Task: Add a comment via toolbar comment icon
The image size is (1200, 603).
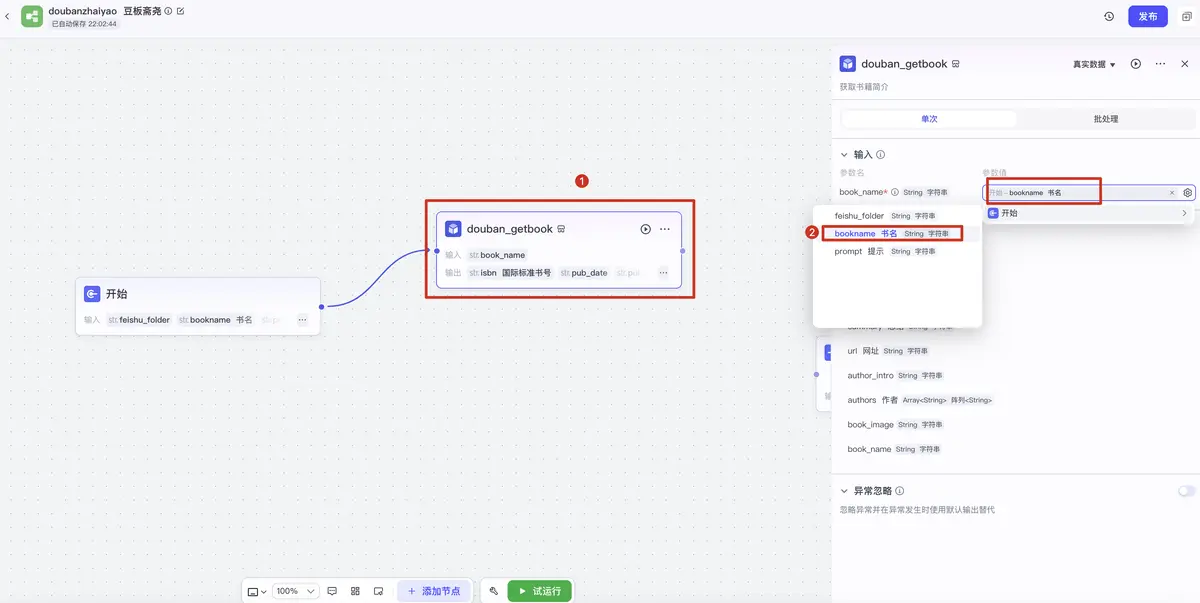Action: tap(332, 591)
